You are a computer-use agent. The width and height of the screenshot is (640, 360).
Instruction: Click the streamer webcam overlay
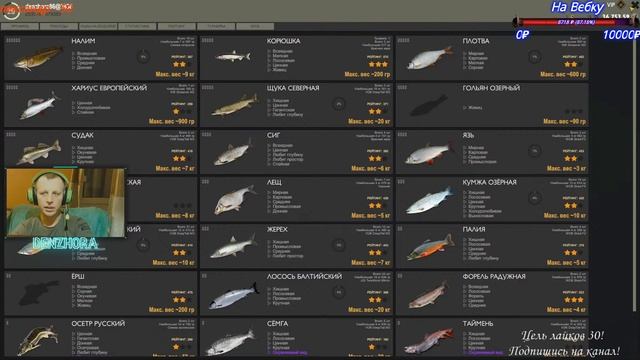(x=65, y=202)
